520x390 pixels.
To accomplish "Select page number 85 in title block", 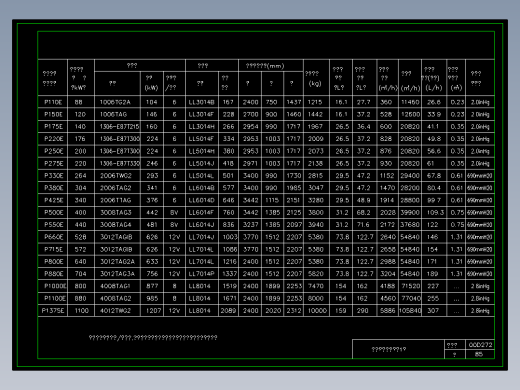I will click(x=479, y=354).
